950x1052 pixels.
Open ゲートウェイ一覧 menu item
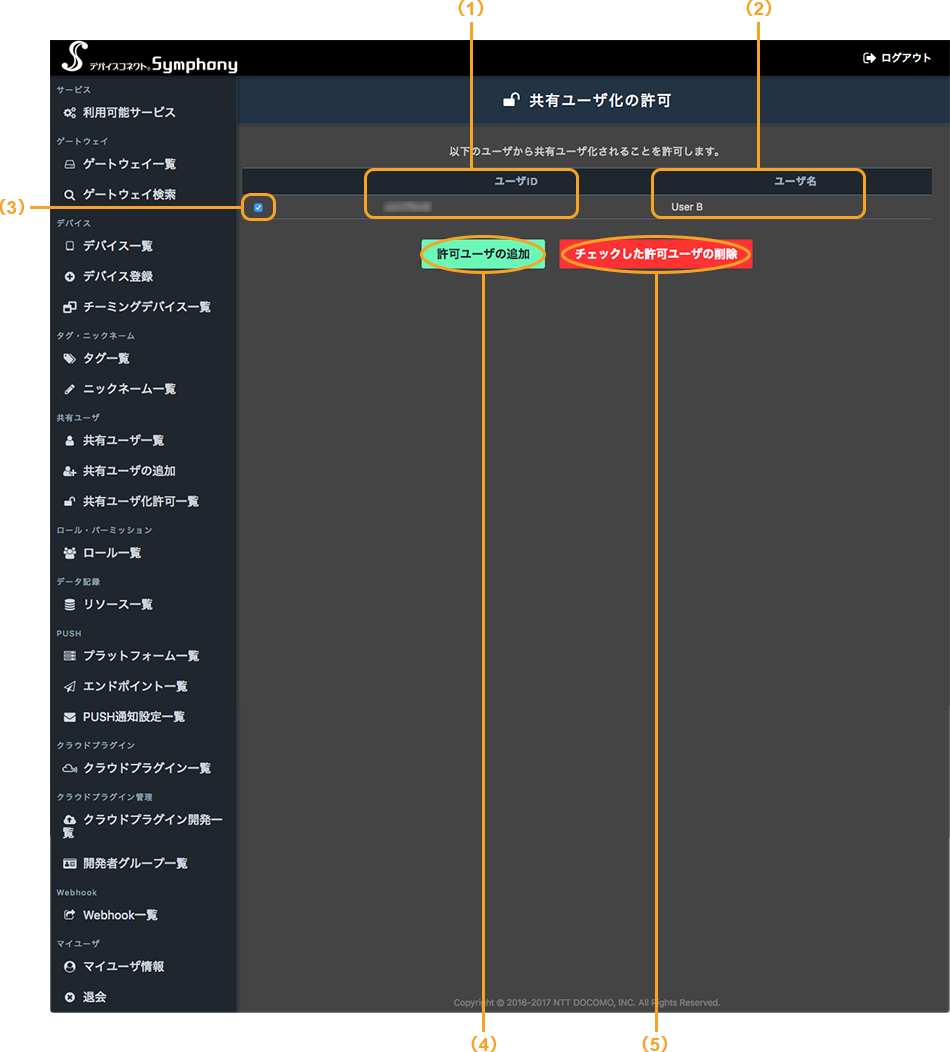click(x=129, y=164)
